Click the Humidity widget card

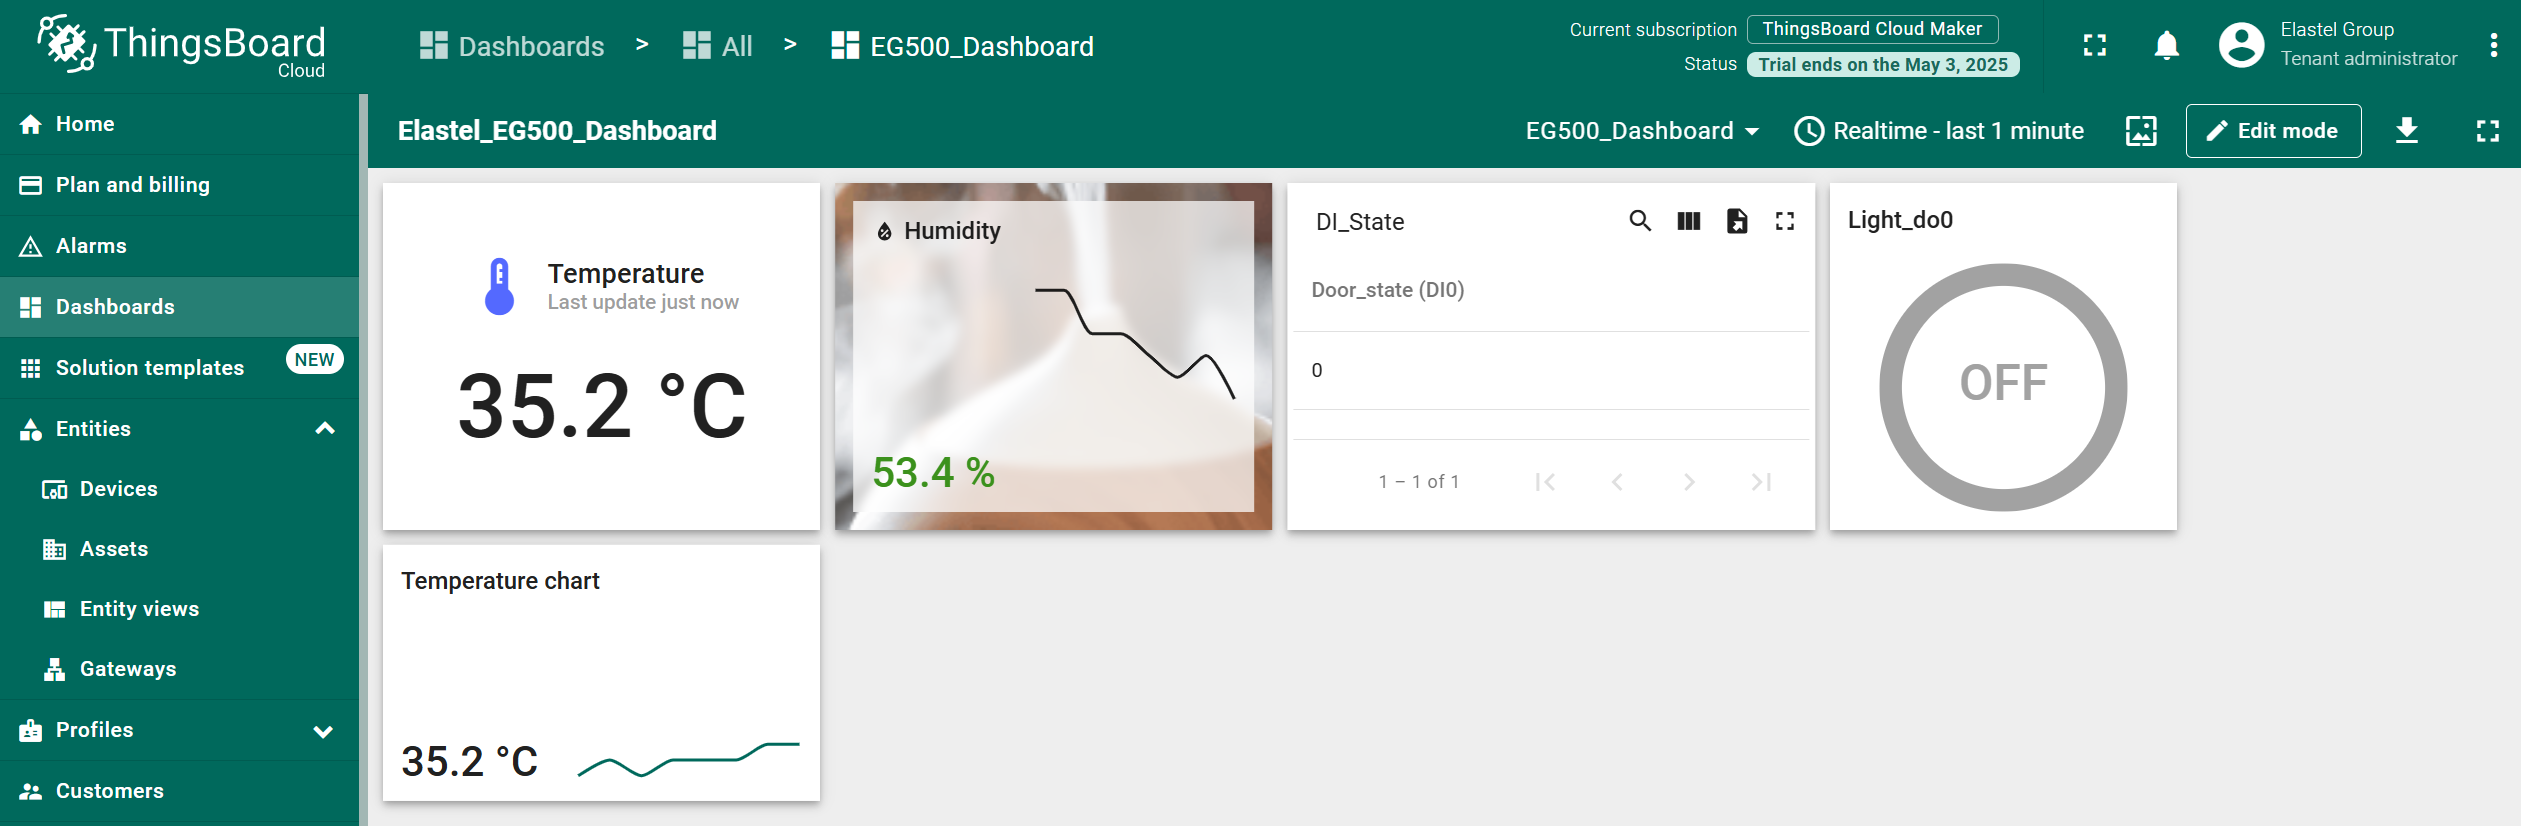[x=1053, y=356]
